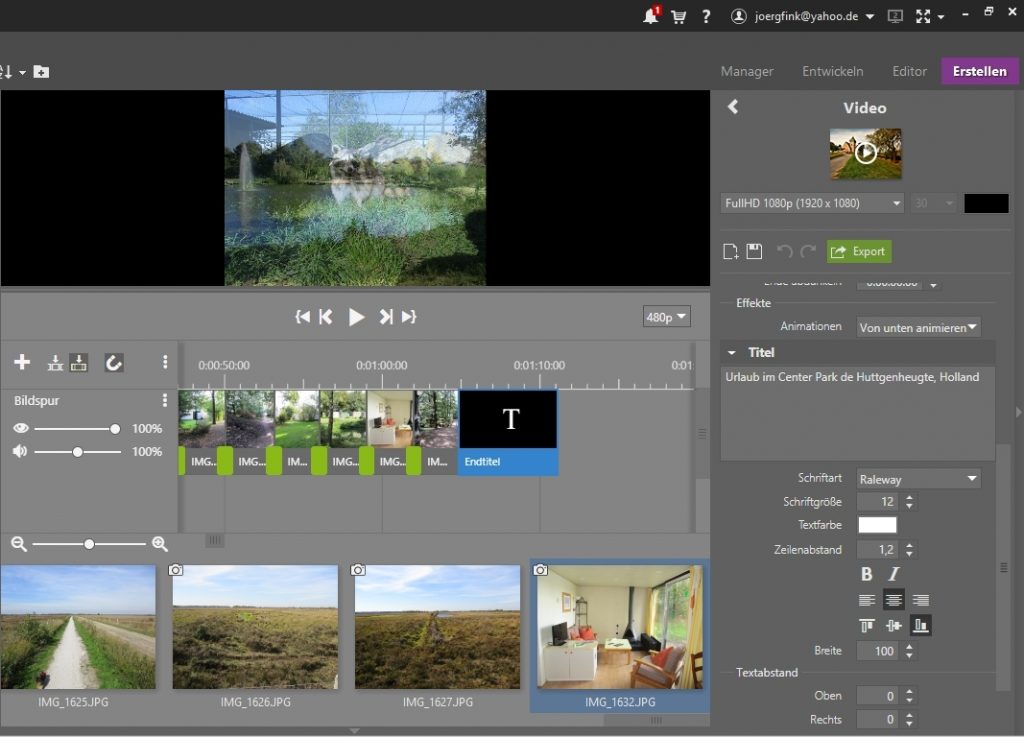Align title text left
The height and width of the screenshot is (737, 1024).
click(867, 600)
